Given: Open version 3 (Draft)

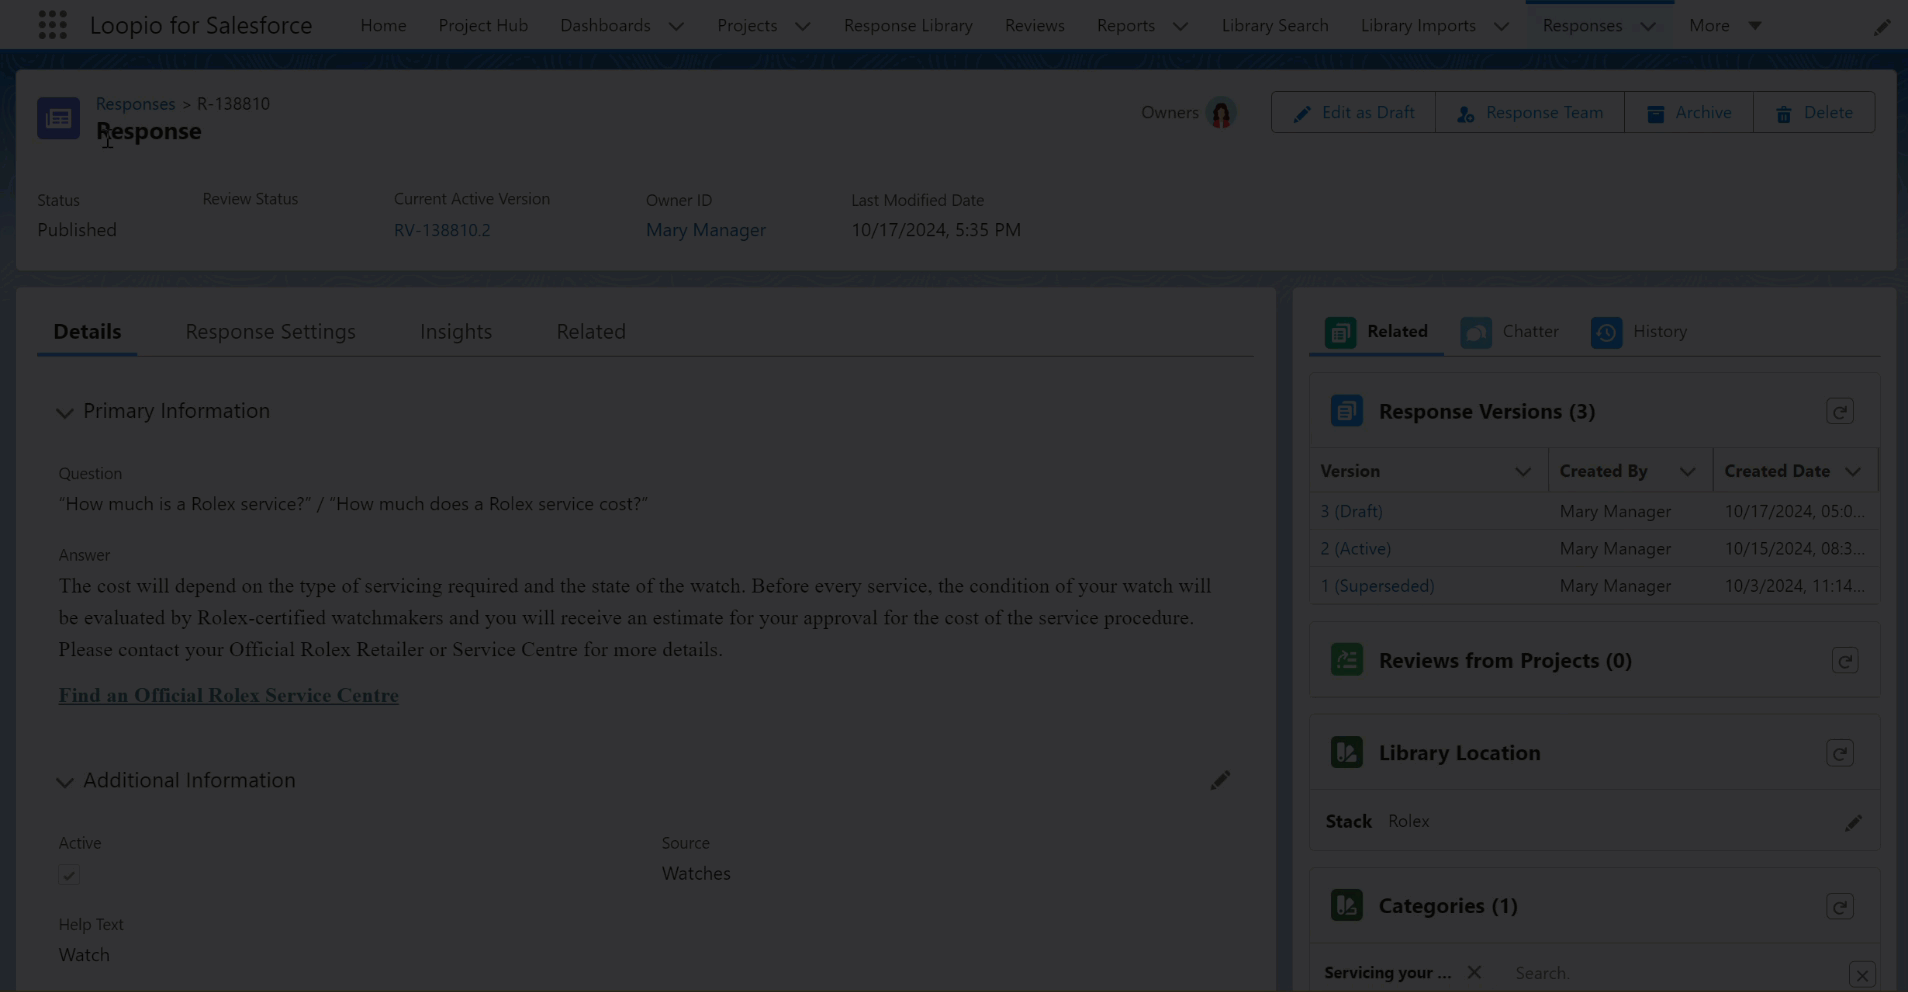Looking at the screenshot, I should click(1351, 512).
